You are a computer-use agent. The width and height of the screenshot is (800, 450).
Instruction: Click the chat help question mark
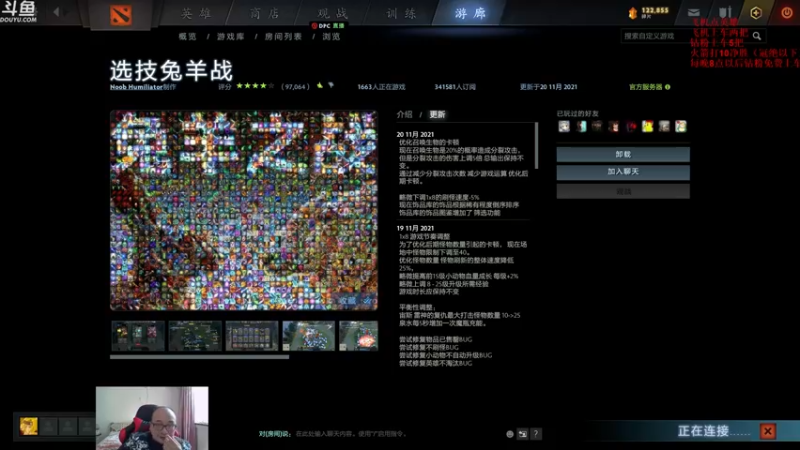pyautogui.click(x=536, y=434)
